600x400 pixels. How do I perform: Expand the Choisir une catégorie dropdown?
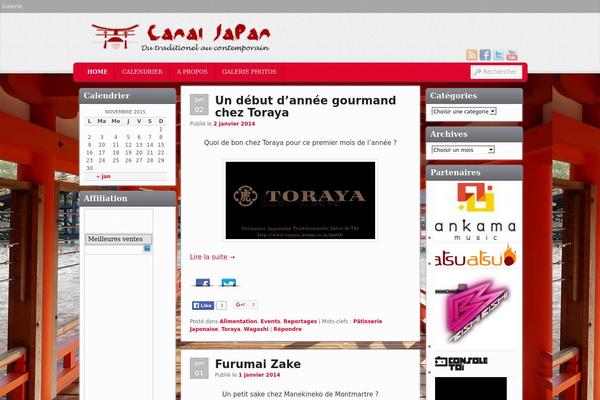click(464, 111)
